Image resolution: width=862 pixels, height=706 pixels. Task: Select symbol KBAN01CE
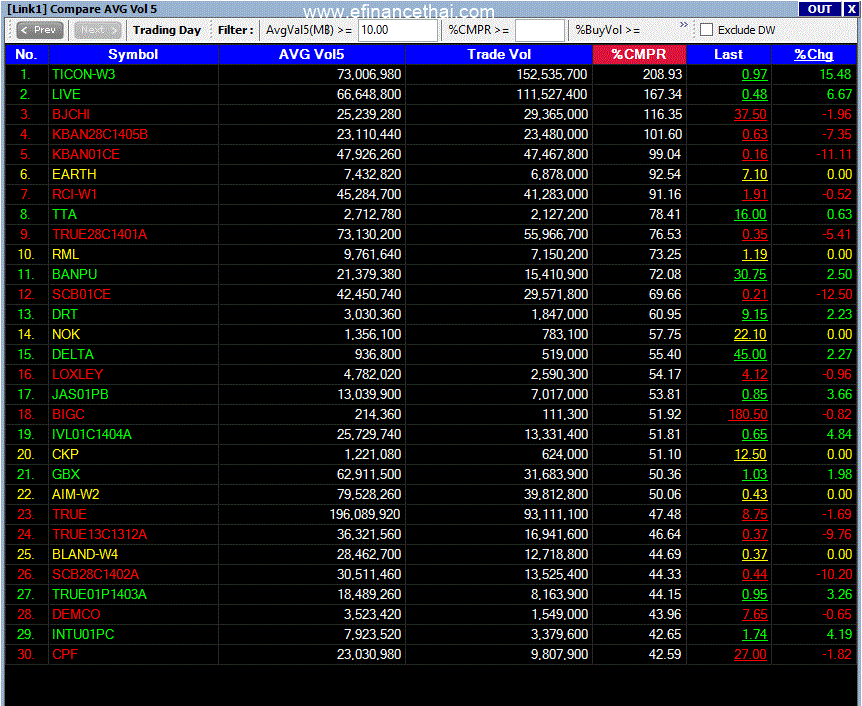tap(86, 155)
